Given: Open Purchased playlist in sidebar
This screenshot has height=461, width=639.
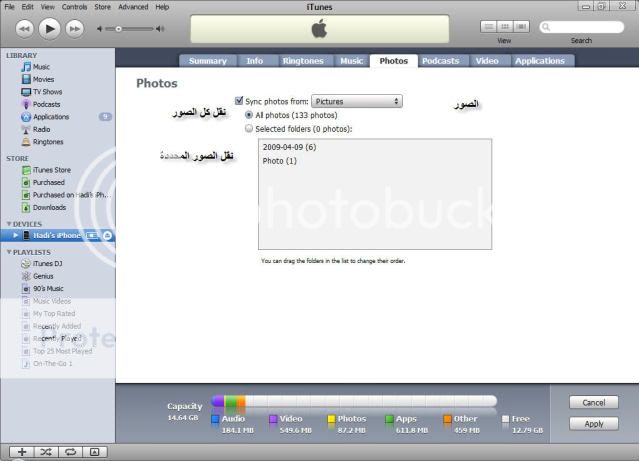Looking at the screenshot, I should [48, 183].
